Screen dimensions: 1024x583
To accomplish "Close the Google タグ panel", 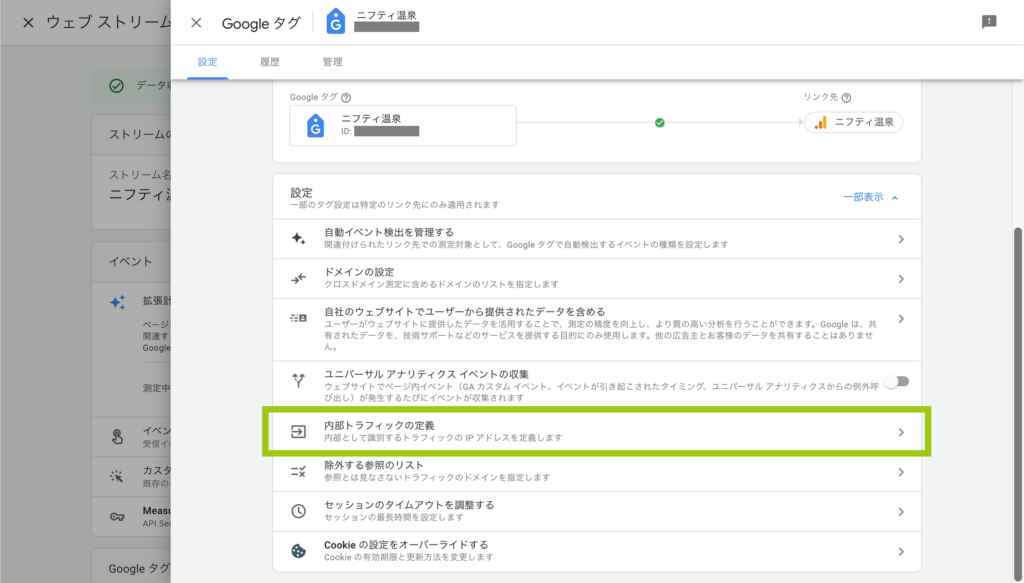I will tap(196, 23).
